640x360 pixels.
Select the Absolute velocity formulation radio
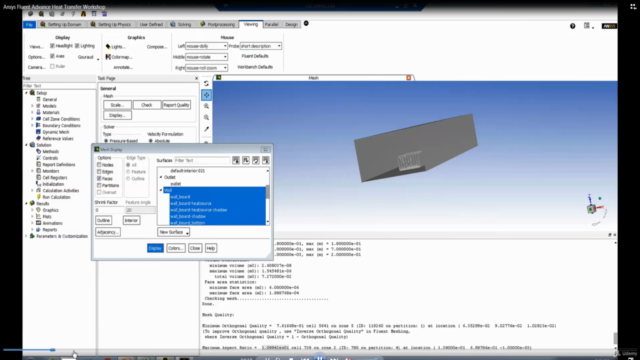[x=151, y=141]
